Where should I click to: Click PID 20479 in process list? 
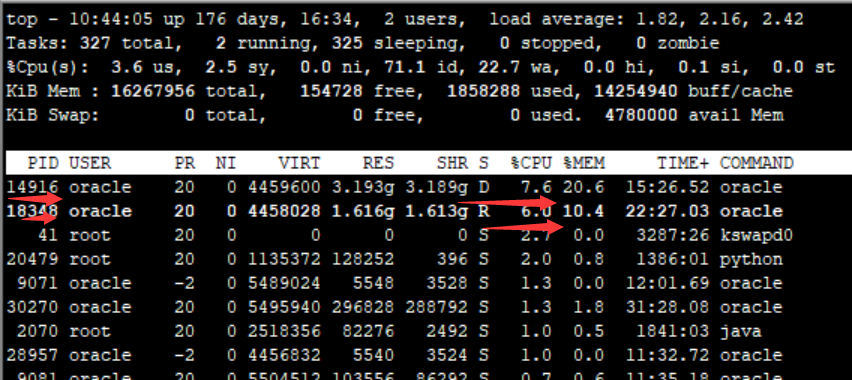pos(33,259)
